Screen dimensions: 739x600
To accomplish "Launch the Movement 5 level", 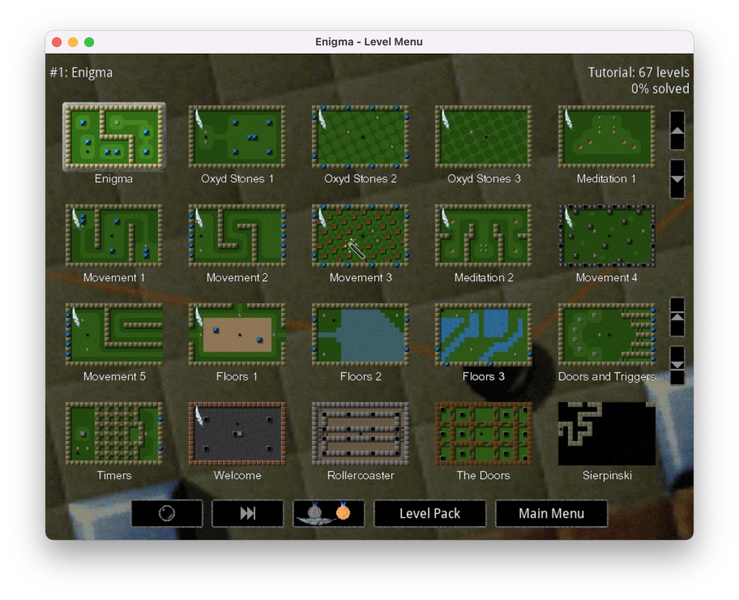I will pyautogui.click(x=114, y=335).
